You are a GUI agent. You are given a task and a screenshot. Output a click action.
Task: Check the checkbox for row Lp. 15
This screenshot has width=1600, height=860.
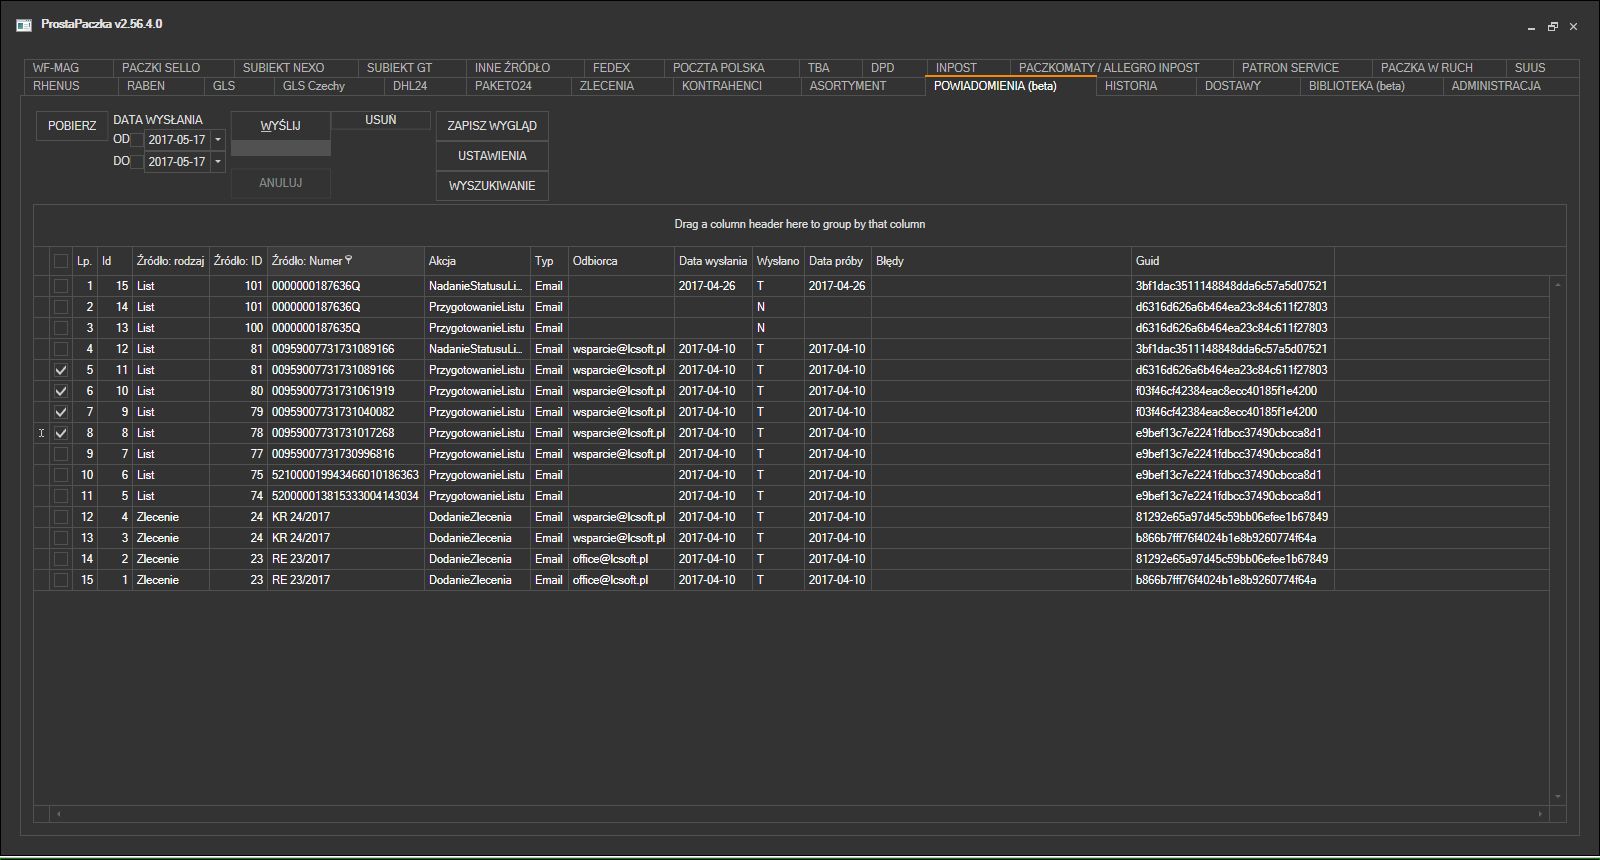(61, 580)
